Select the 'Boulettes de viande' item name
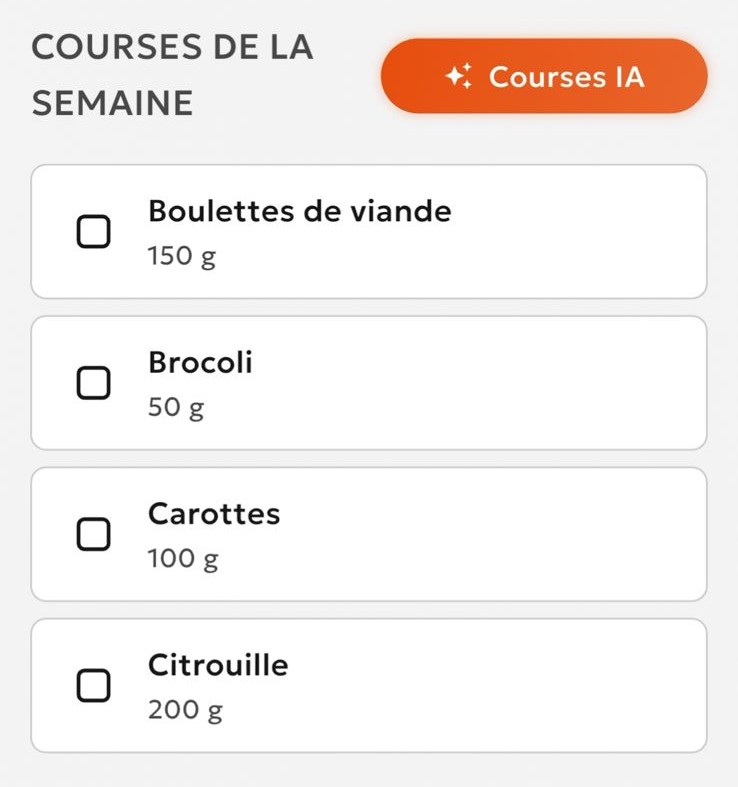This screenshot has width=738, height=787. pos(299,211)
